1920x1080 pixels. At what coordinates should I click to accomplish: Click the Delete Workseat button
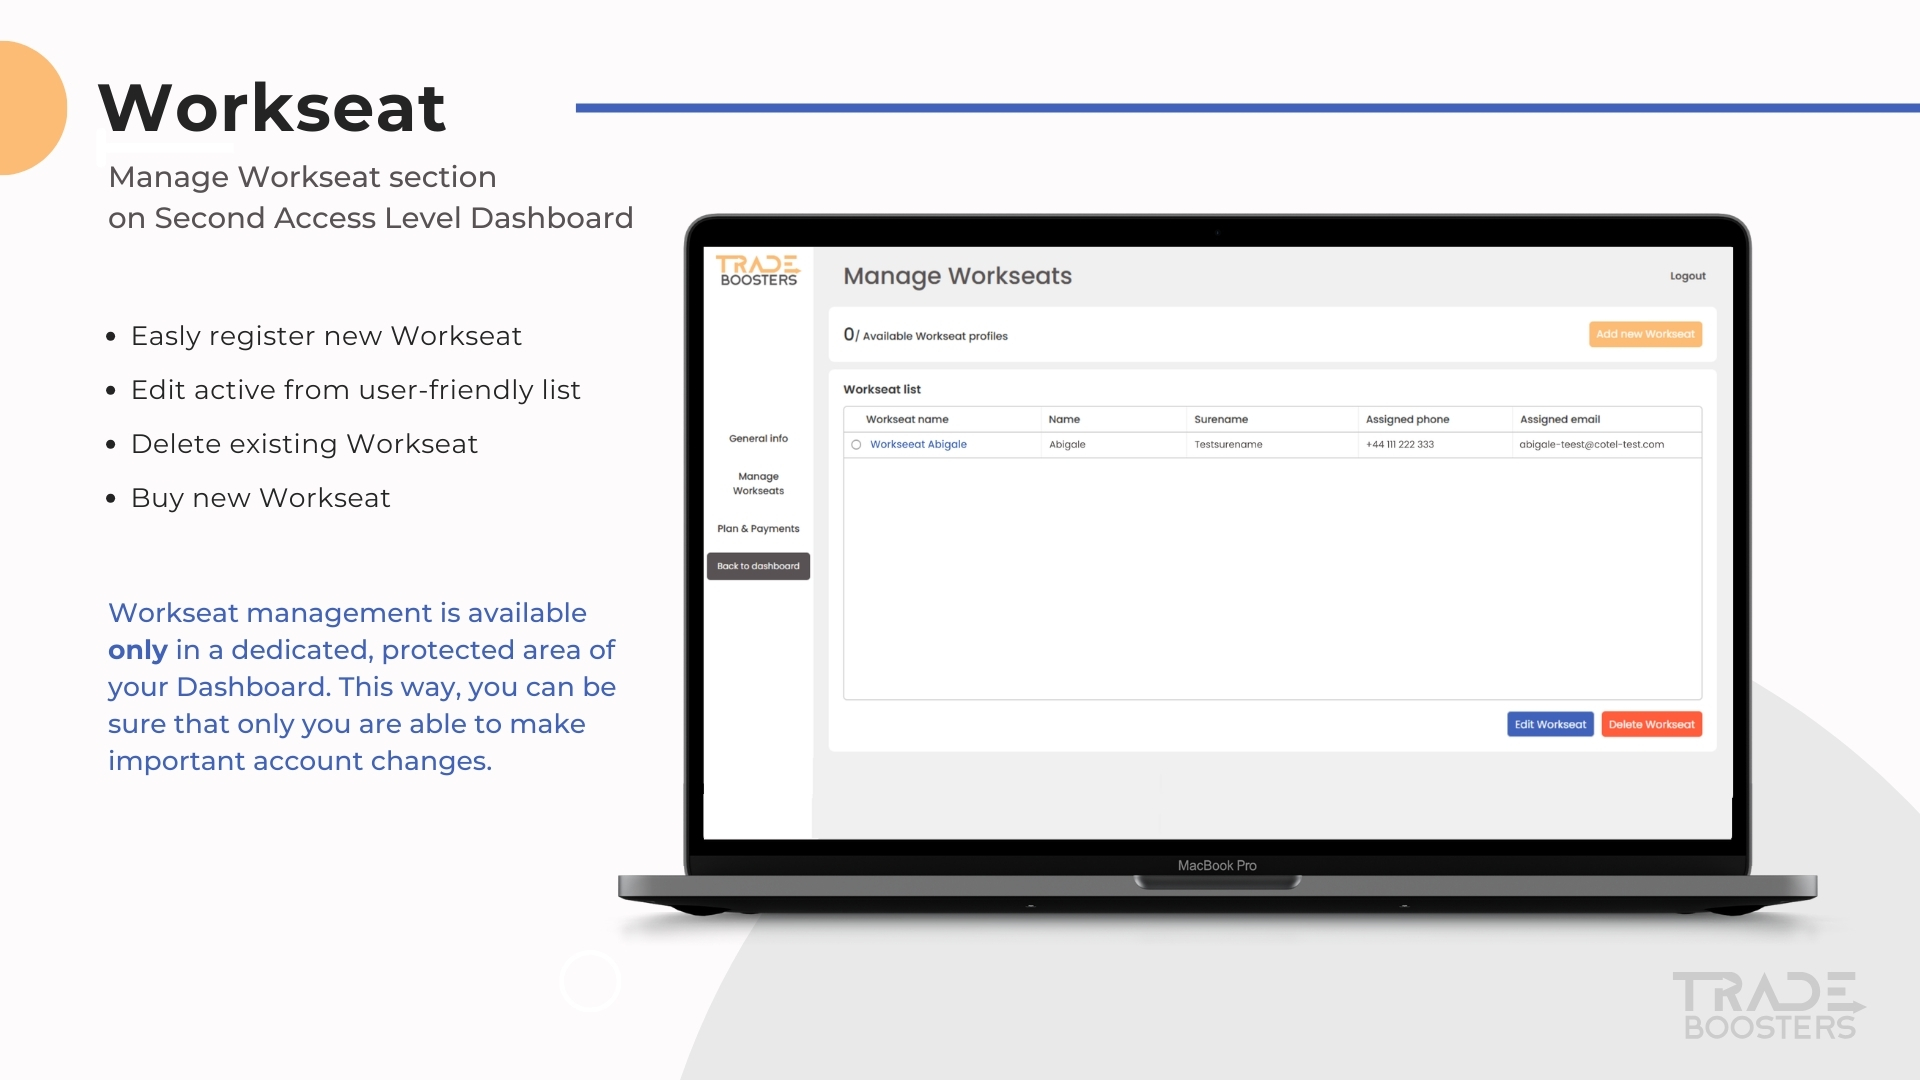(x=1651, y=724)
